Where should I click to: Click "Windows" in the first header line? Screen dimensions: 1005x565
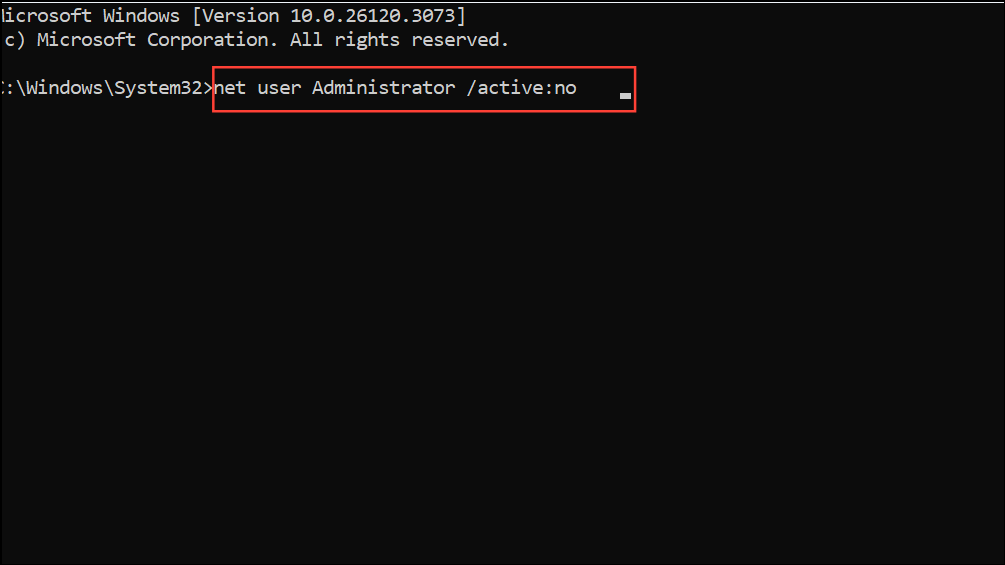[141, 15]
